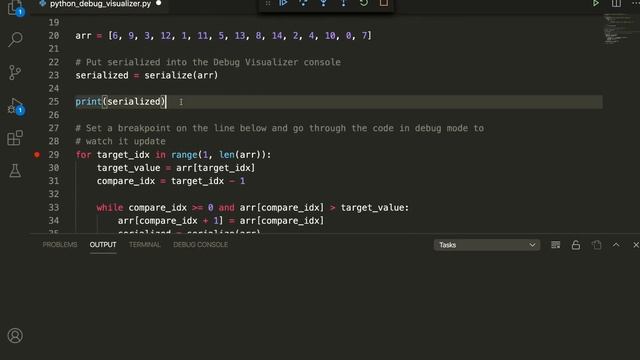Click Step Over in debug toolbar
Viewport: 640px width, 360px height.
303,3
